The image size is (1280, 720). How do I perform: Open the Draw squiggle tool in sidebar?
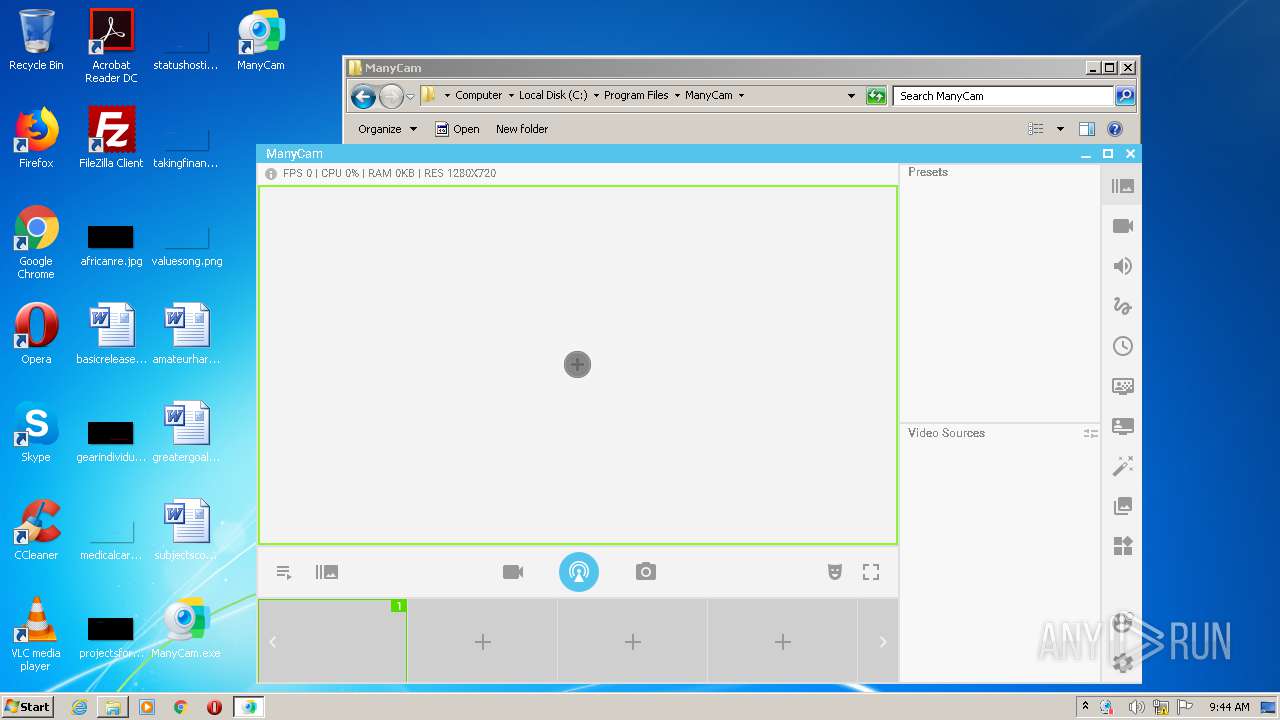pos(1122,306)
